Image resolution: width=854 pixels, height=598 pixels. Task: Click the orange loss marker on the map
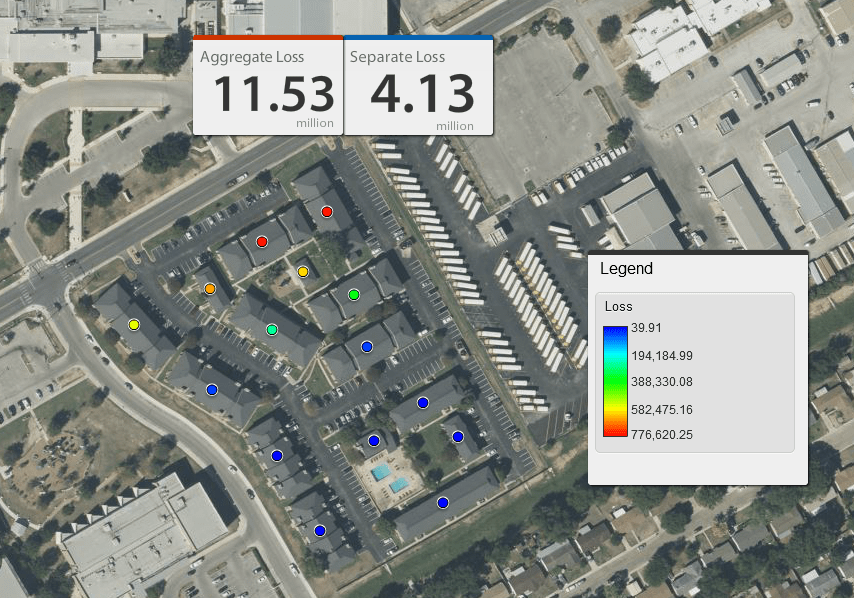[210, 289]
